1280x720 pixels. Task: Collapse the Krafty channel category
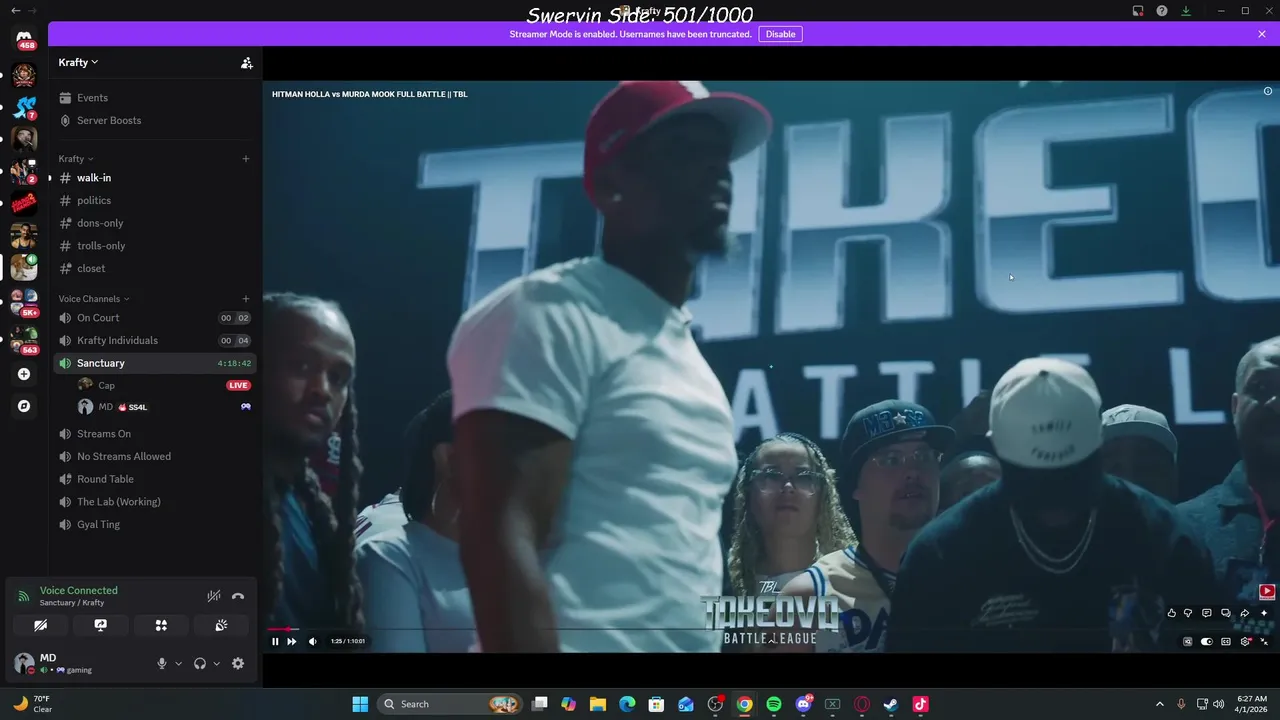click(75, 159)
